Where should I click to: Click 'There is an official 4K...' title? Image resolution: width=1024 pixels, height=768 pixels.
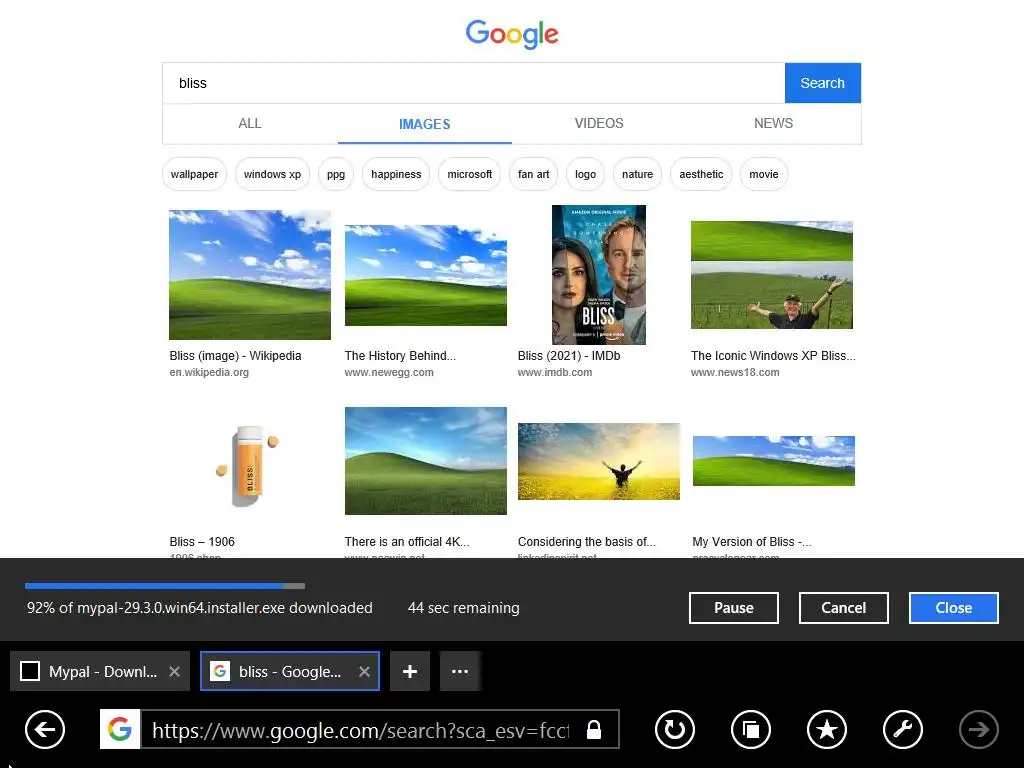tap(407, 542)
